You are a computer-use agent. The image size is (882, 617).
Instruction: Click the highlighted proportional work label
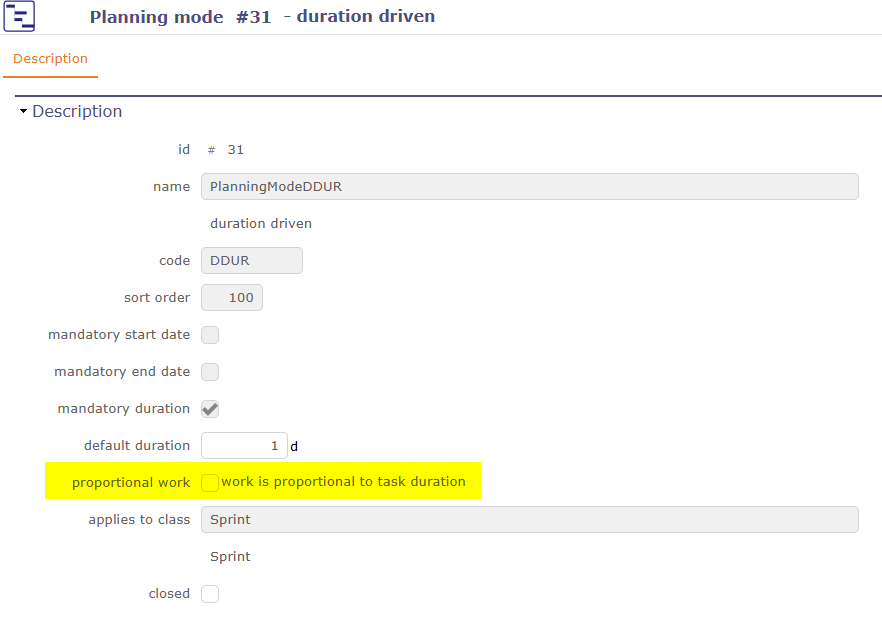point(131,481)
